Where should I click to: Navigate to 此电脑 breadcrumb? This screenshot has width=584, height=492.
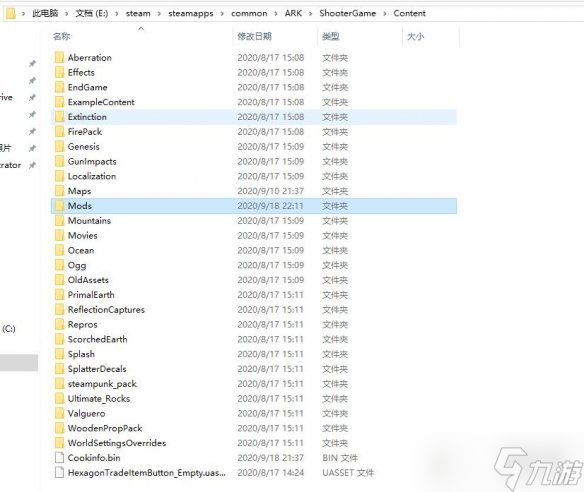point(45,13)
